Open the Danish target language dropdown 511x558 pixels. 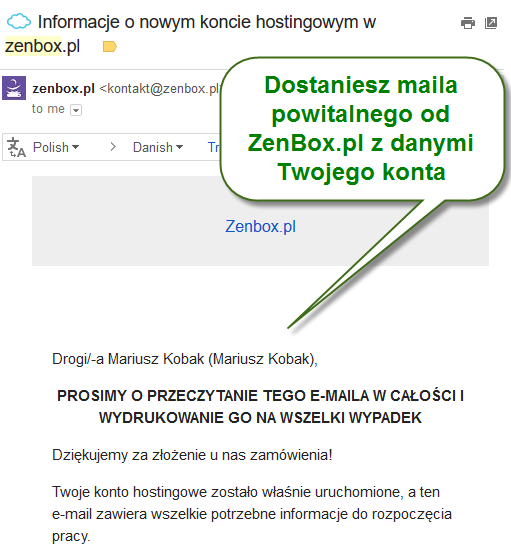coord(158,147)
